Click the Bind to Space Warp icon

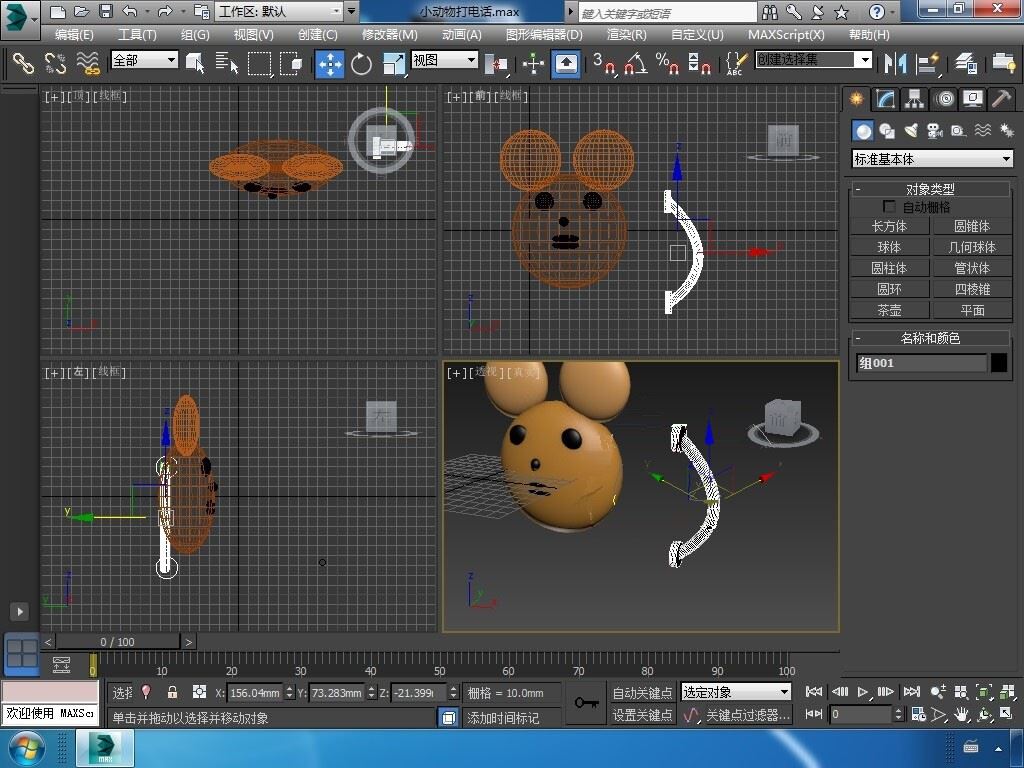(x=88, y=63)
